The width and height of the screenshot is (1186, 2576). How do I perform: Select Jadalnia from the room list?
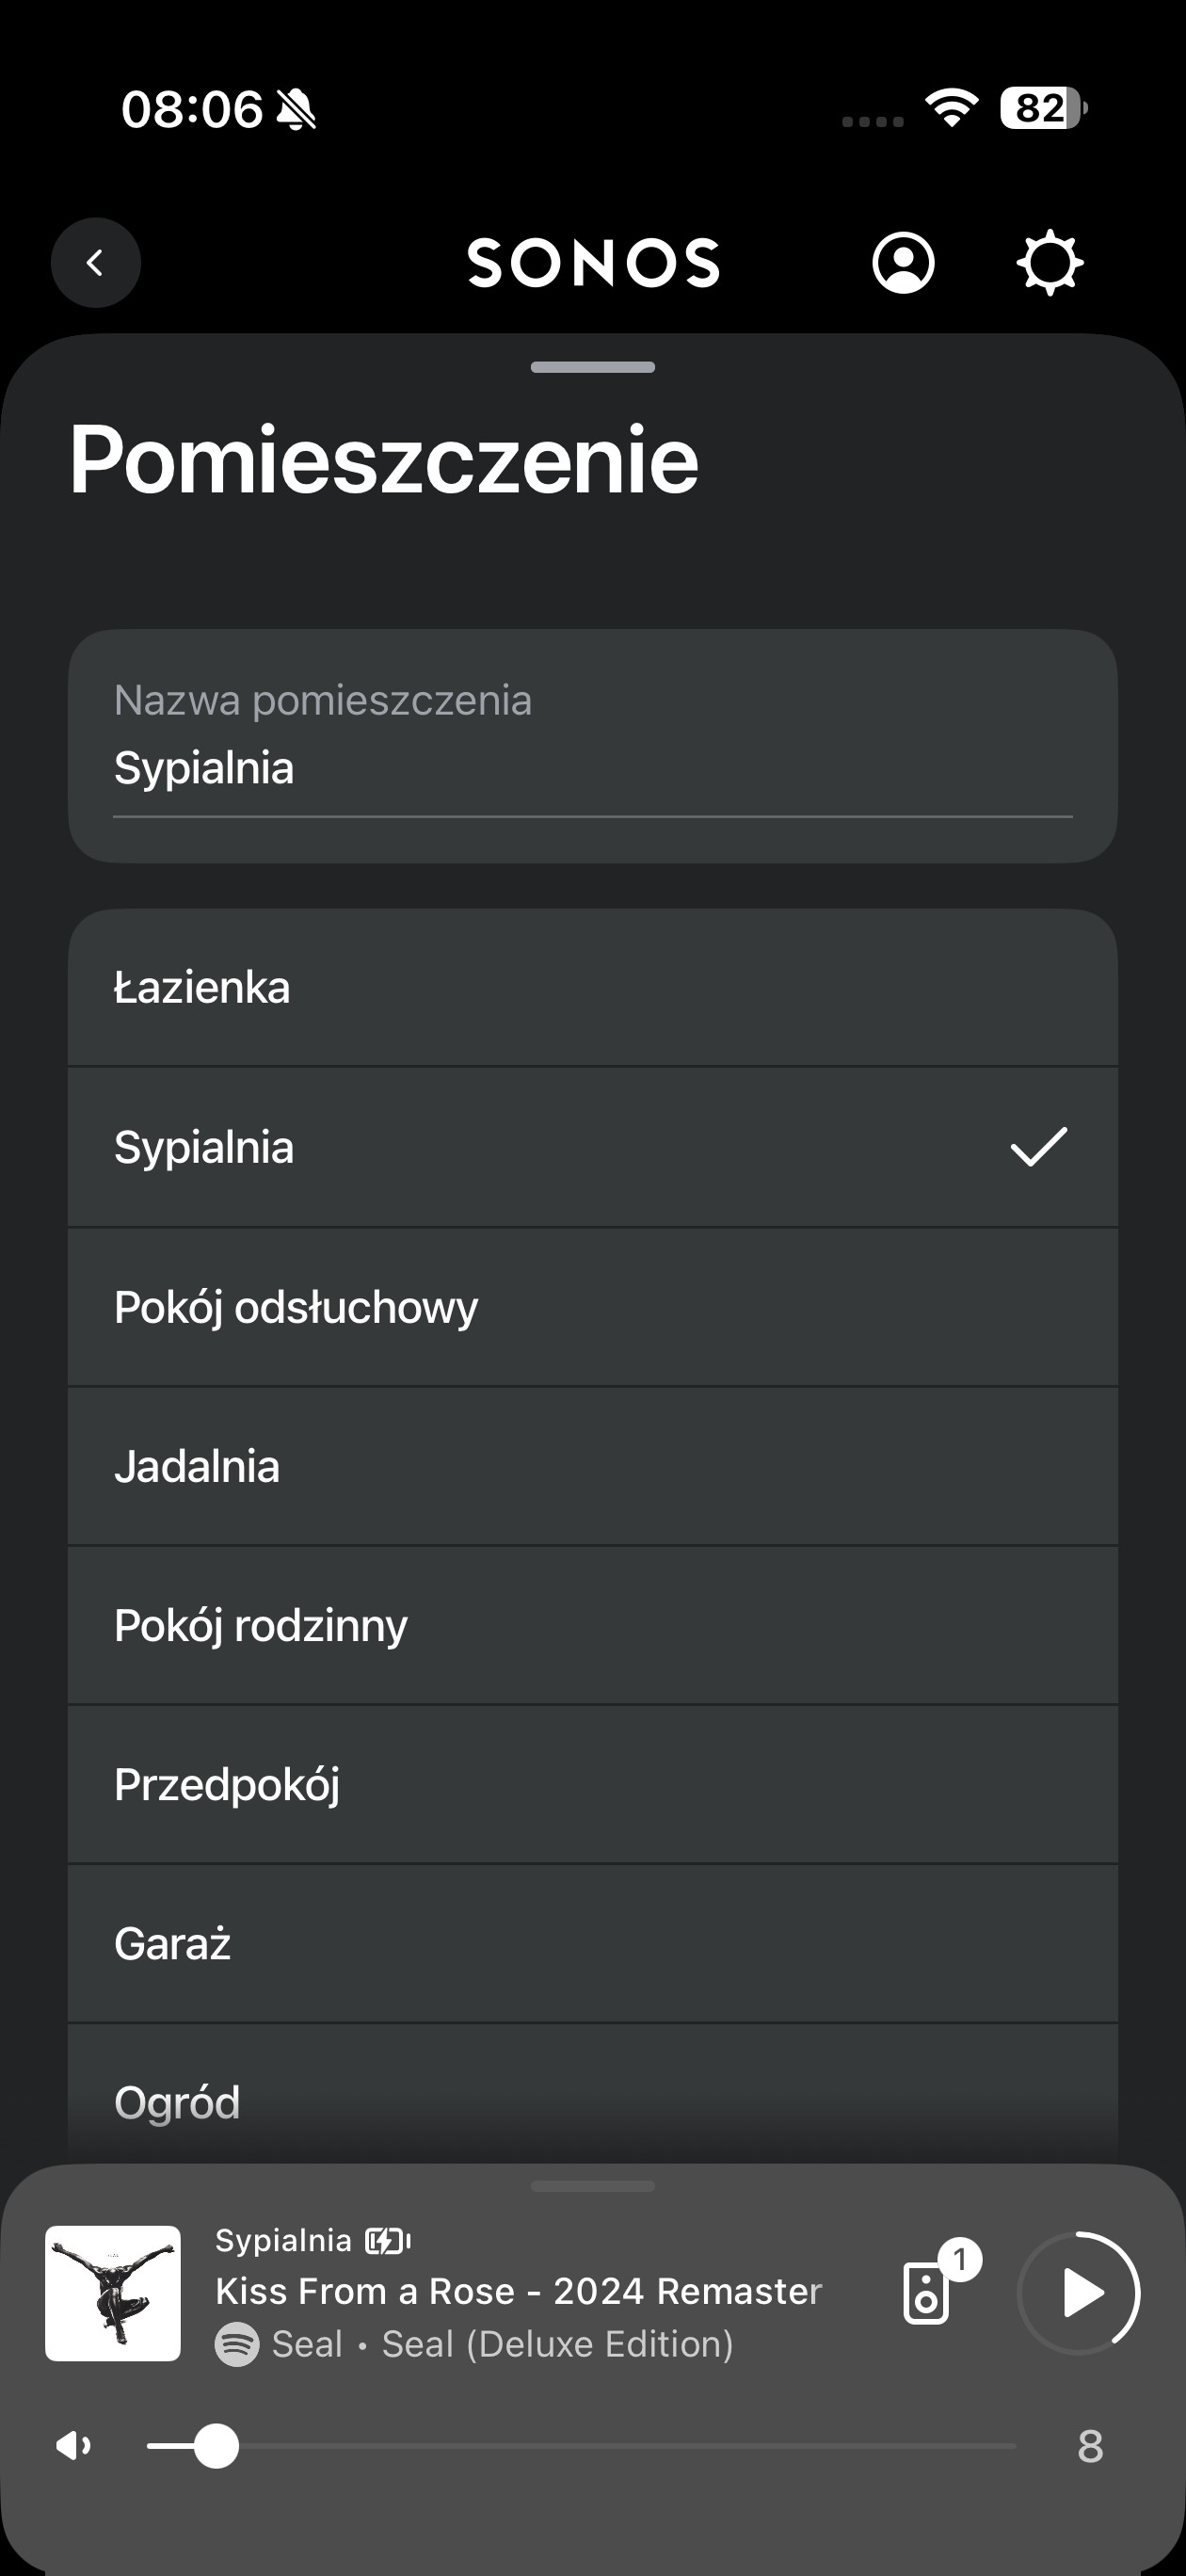tap(592, 1466)
